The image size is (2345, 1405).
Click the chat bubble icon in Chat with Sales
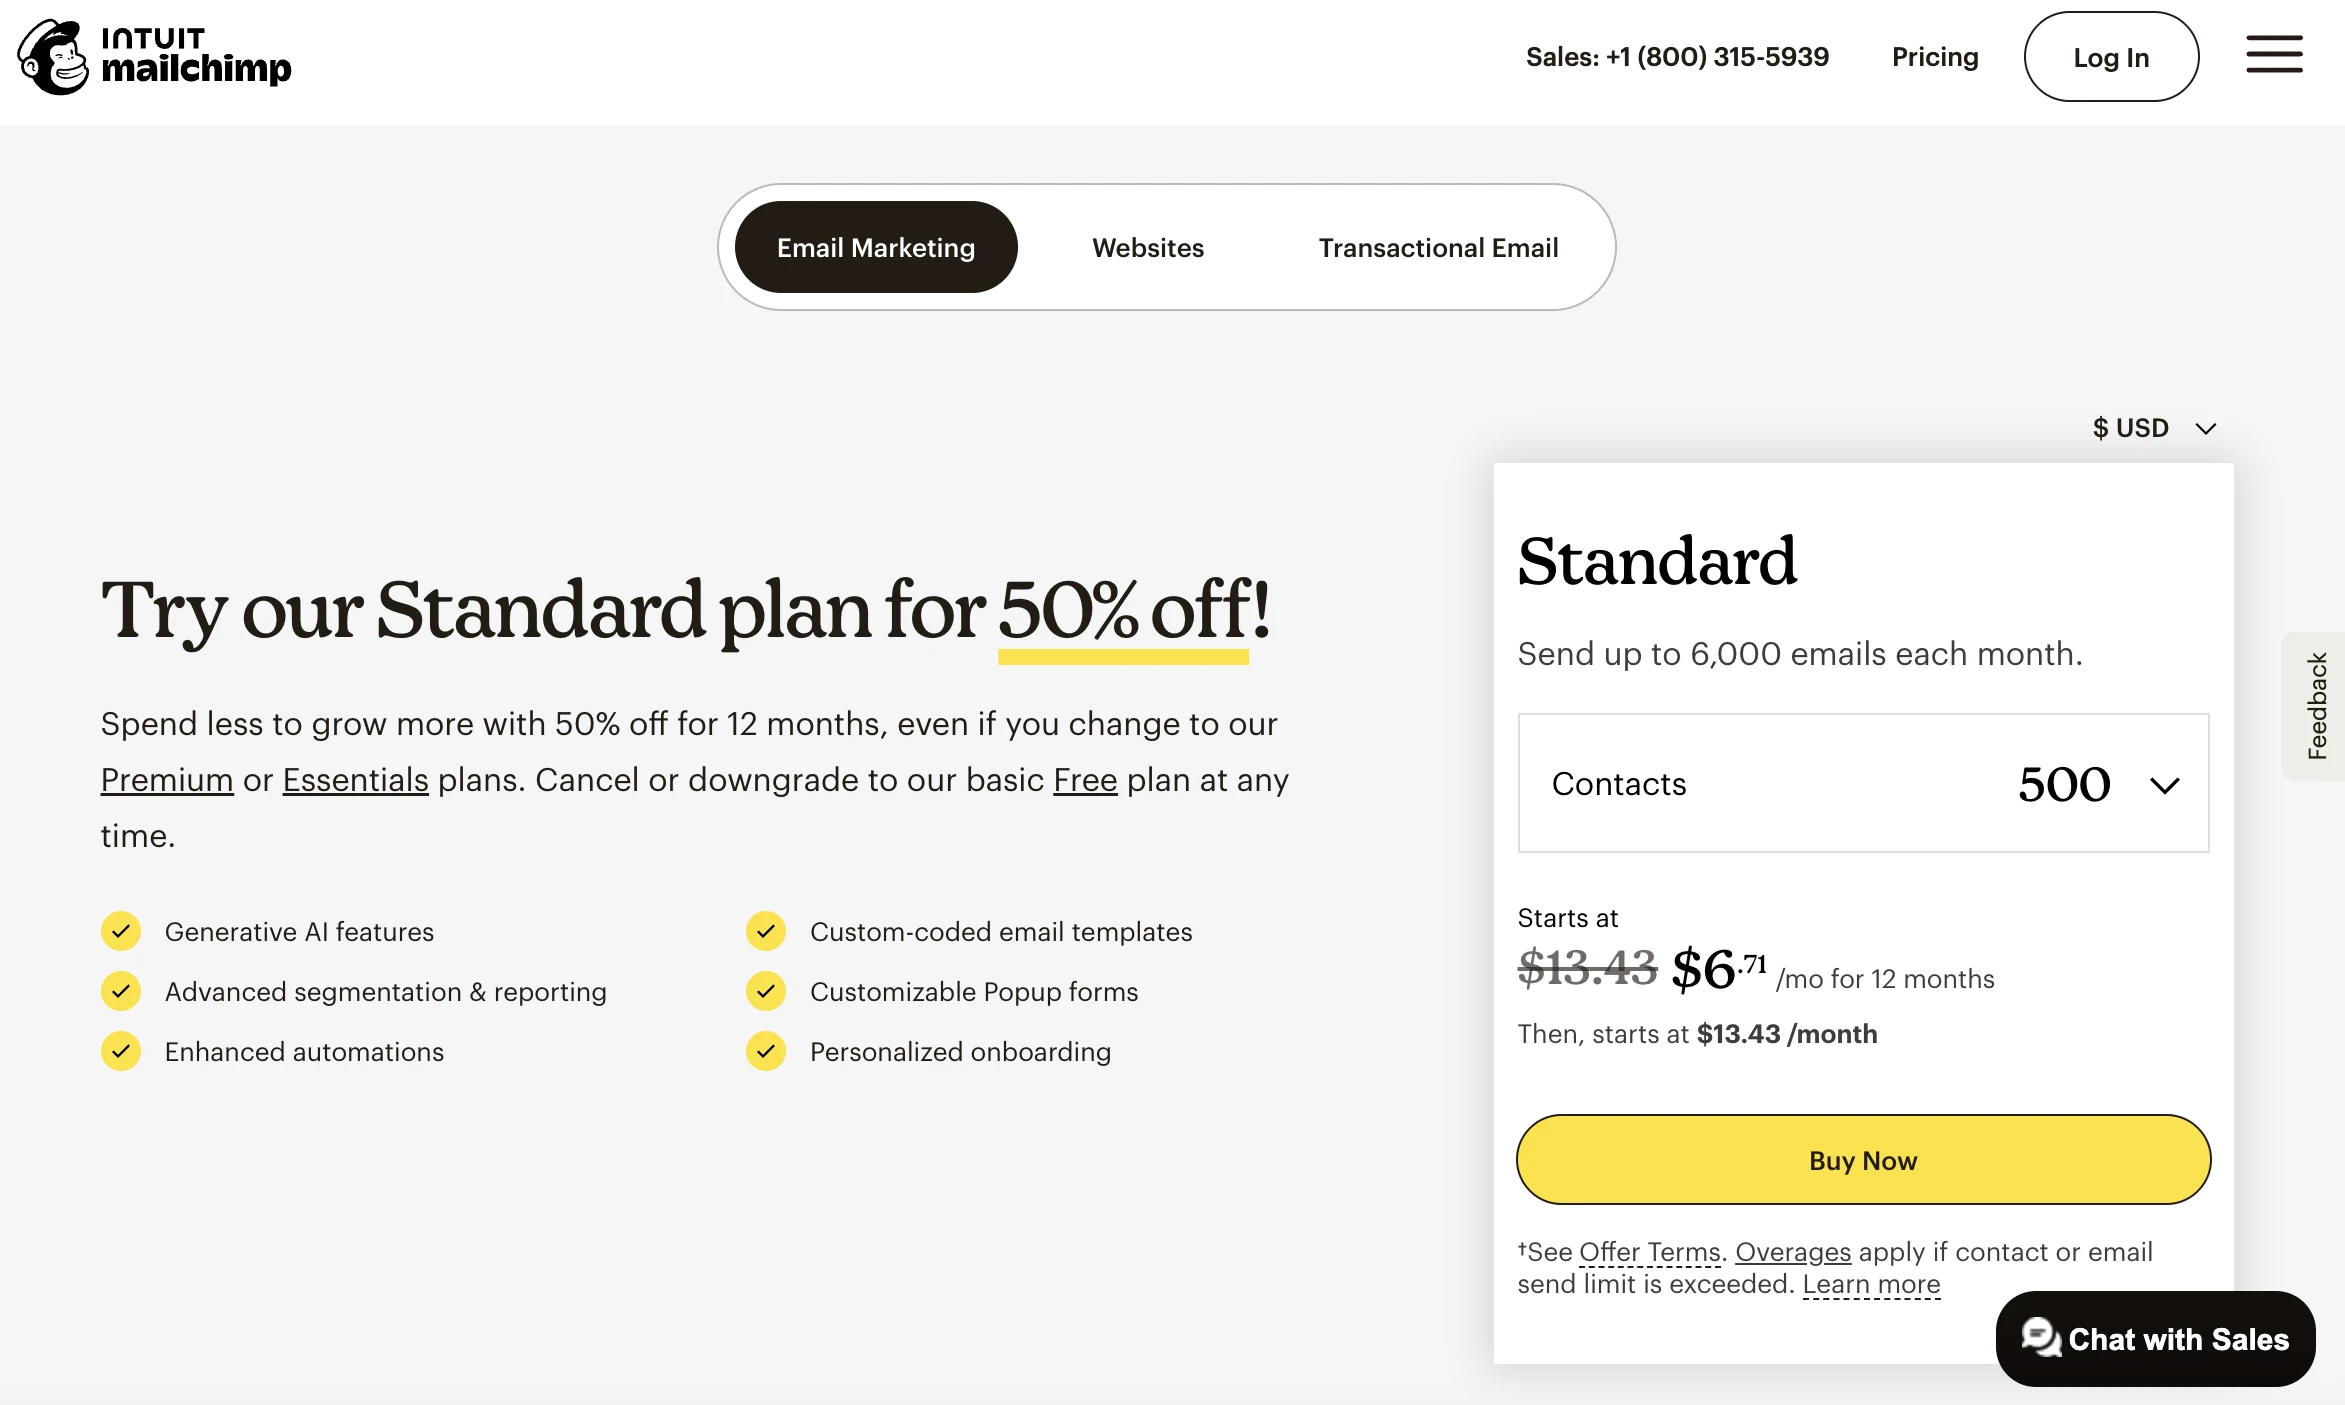pos(2040,1337)
